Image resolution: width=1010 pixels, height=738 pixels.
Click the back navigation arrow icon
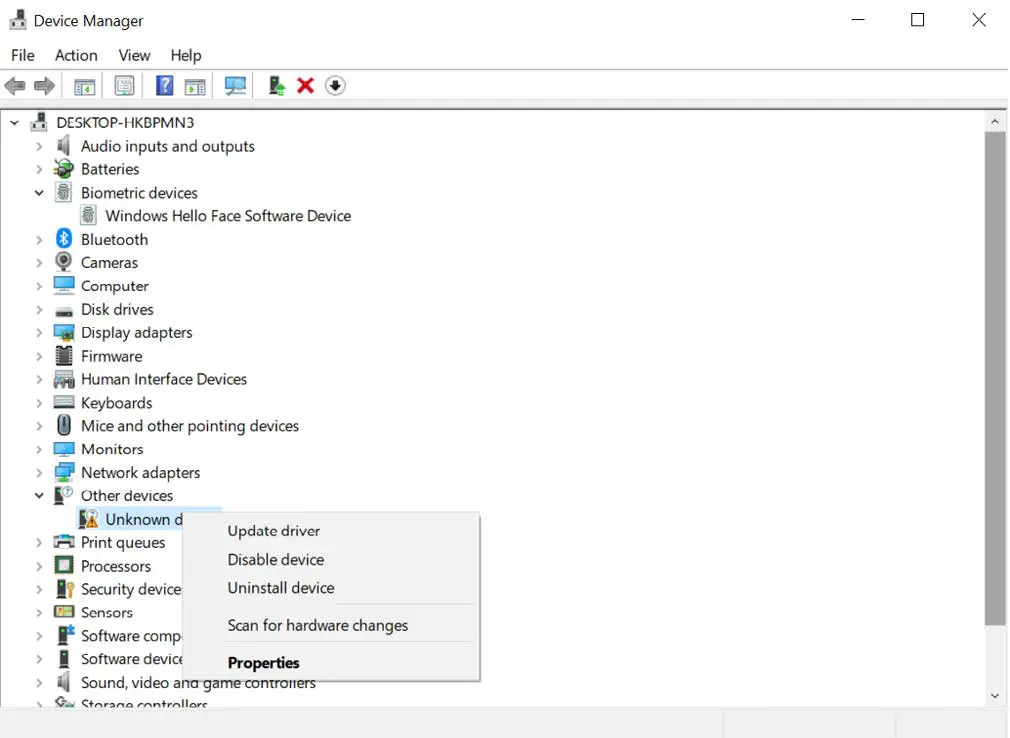coord(15,85)
